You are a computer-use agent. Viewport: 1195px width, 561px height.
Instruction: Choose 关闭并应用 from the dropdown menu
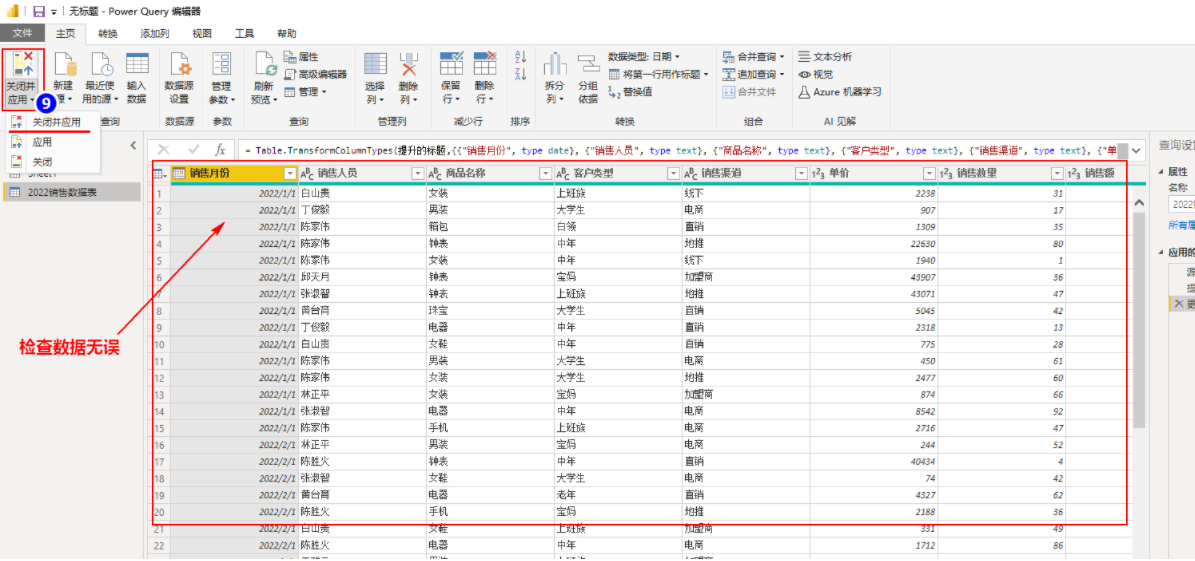point(56,122)
